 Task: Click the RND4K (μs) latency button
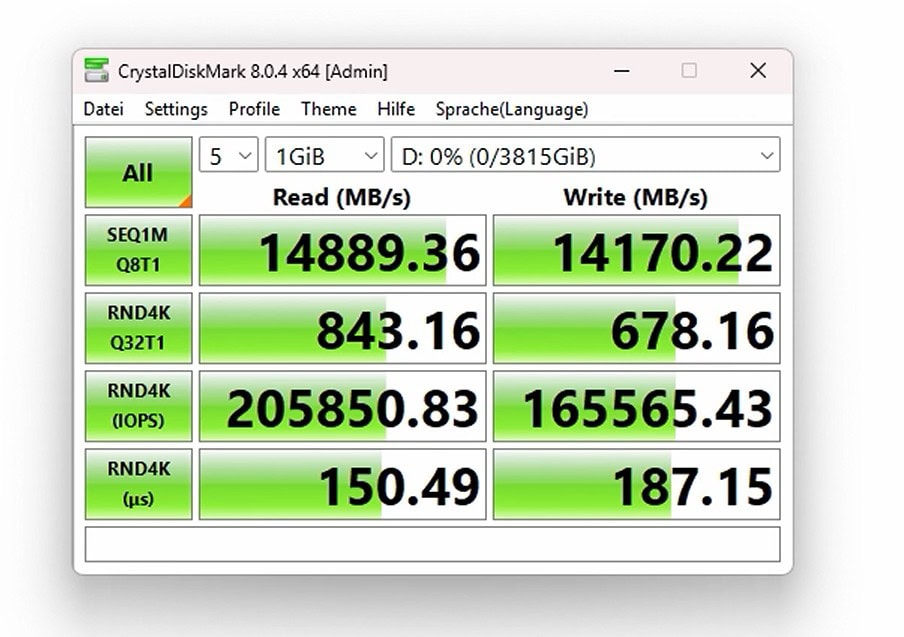[x=138, y=484]
